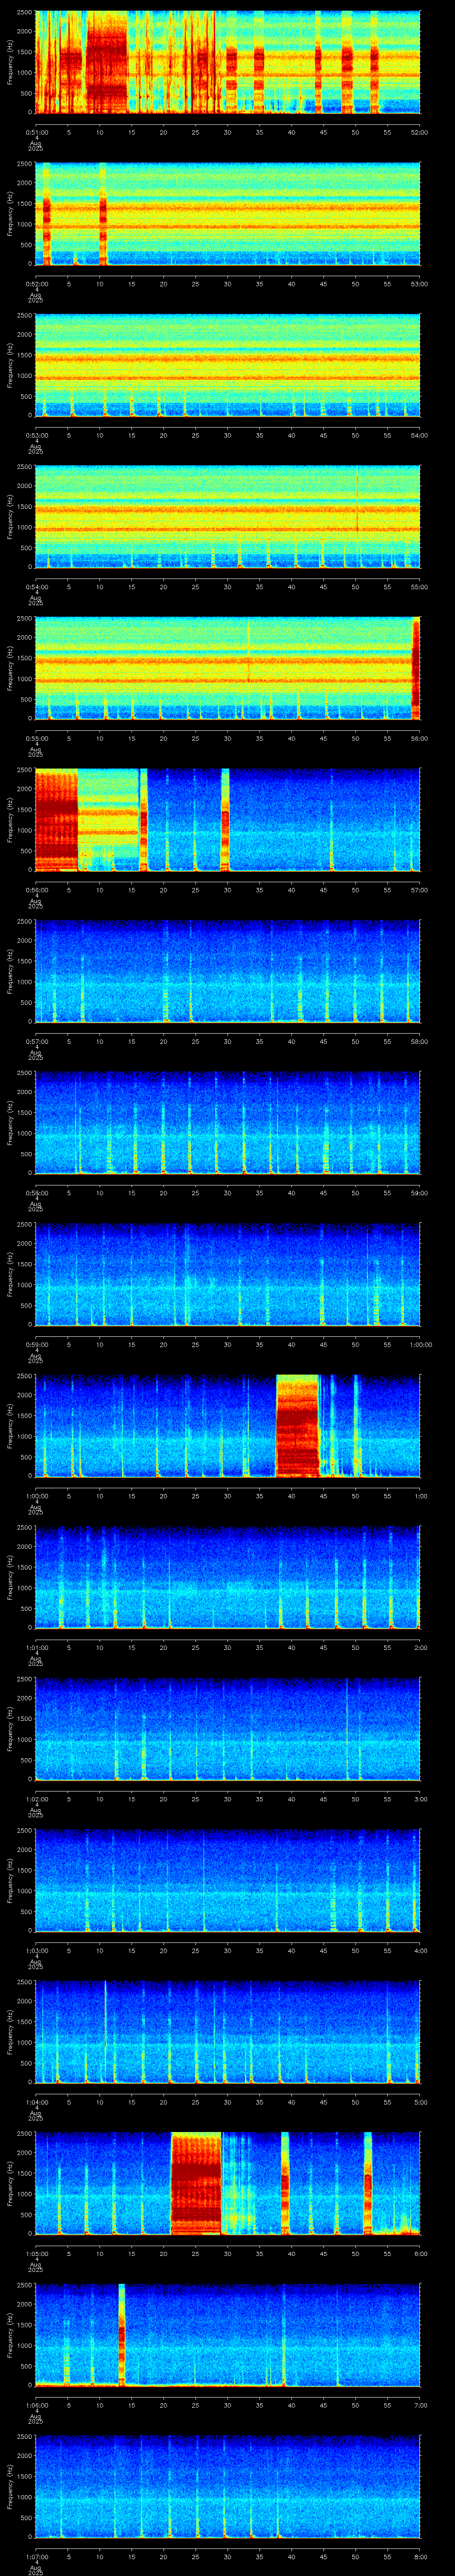Click the '0:51:00' time label
The image size is (455, 2576).
(x=36, y=132)
